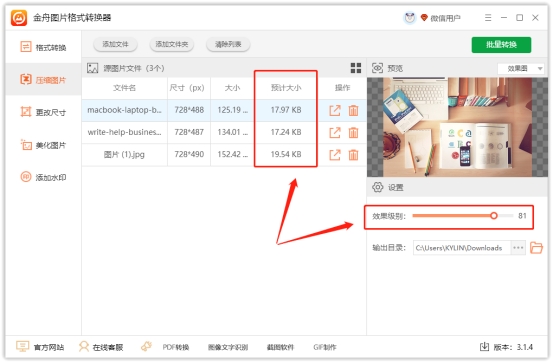Viewport: 553px width, 364px height.
Task: Click the 728*487 dimension cell
Action: (189, 132)
